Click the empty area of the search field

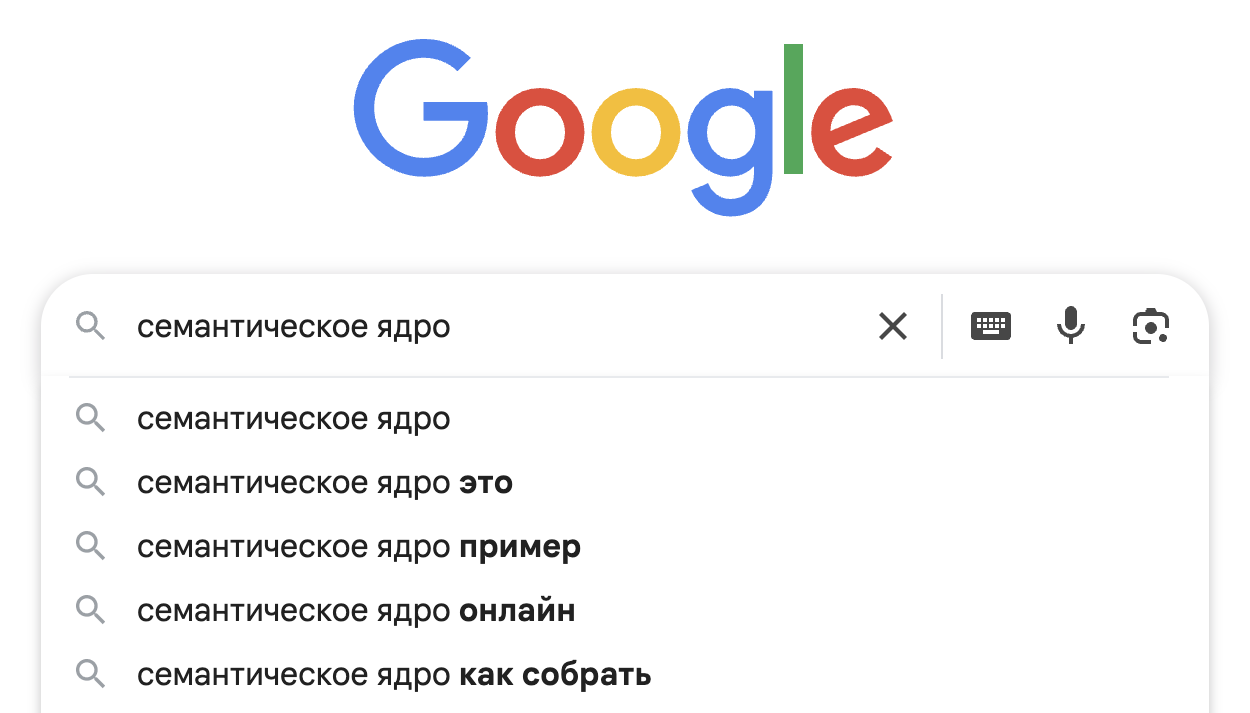point(660,327)
